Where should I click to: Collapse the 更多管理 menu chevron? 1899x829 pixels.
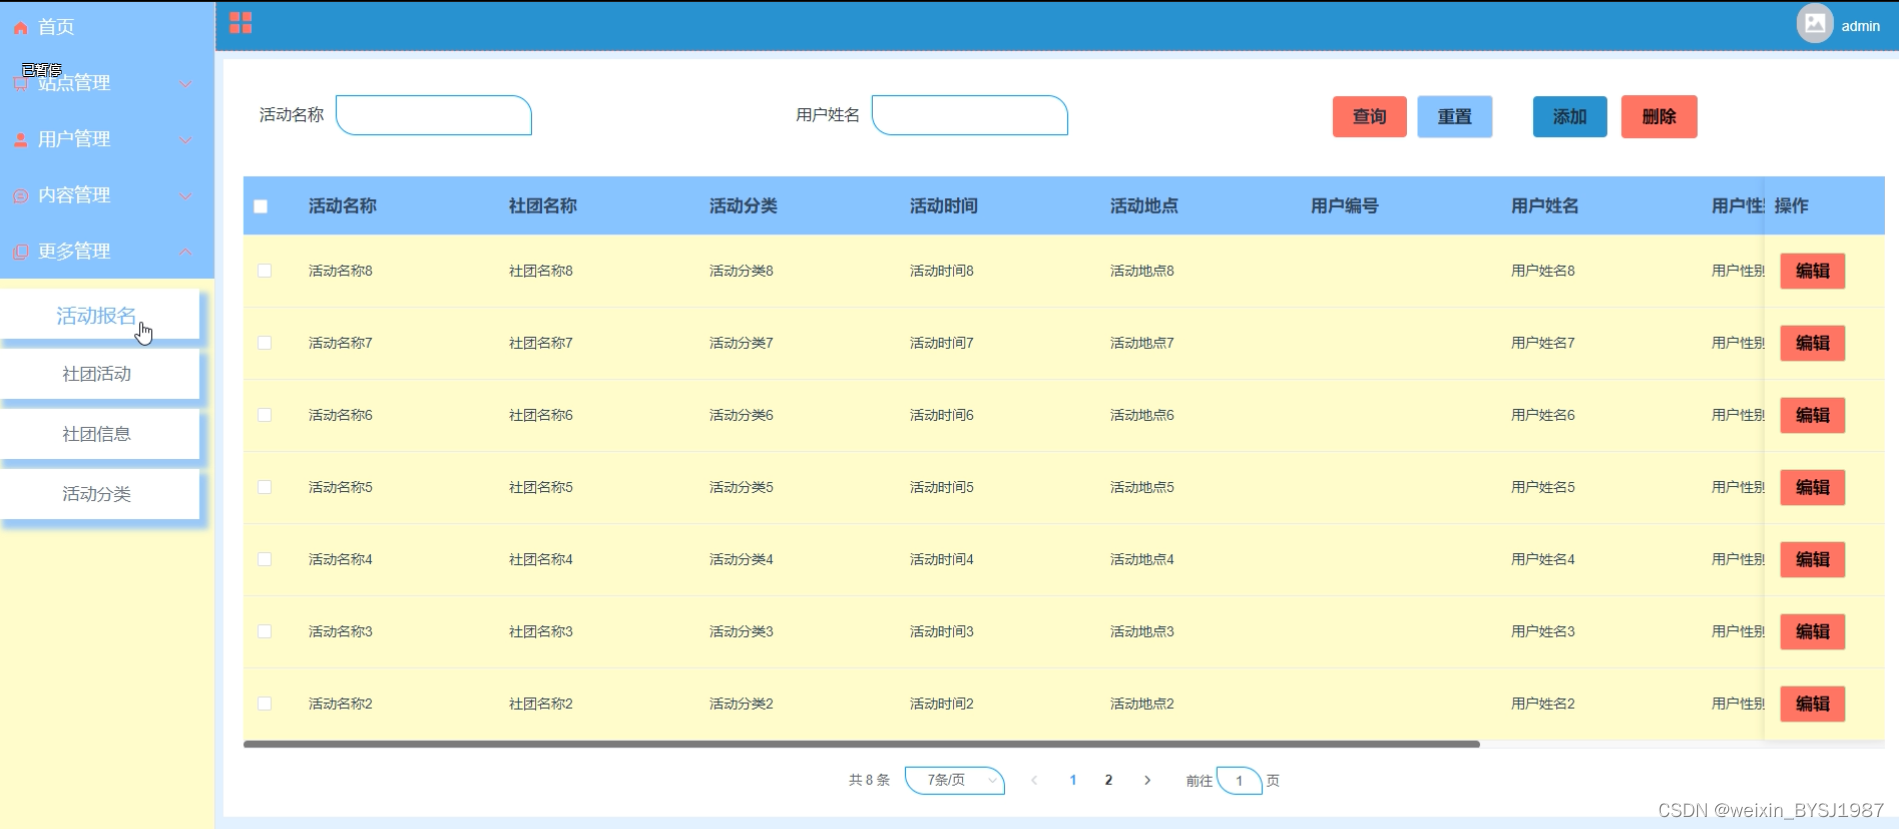tap(185, 252)
